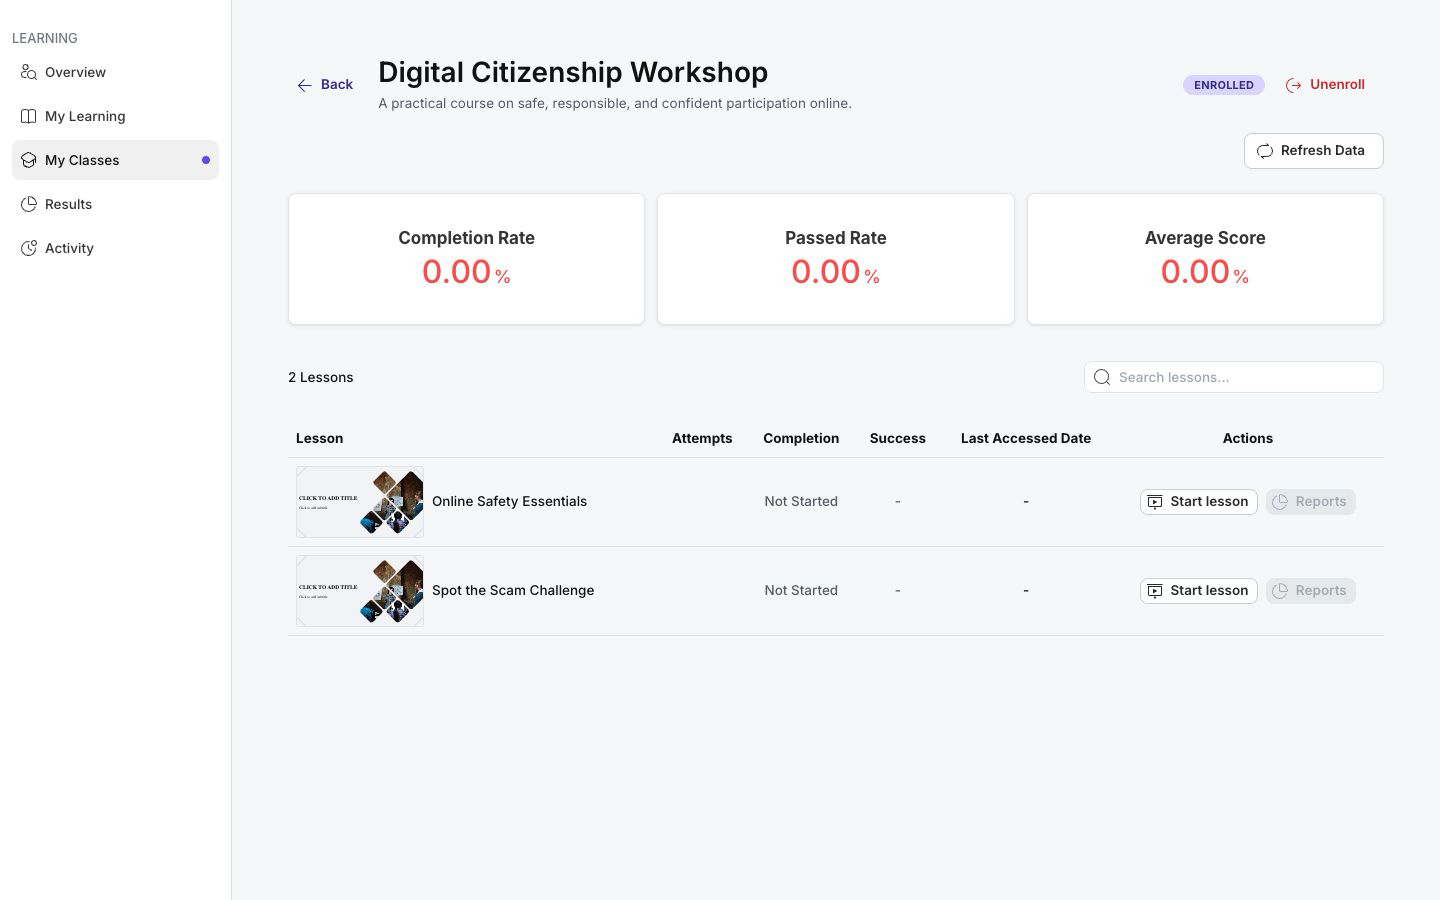This screenshot has height=900, width=1440.
Task: Click the Refresh Data button
Action: [x=1313, y=151]
